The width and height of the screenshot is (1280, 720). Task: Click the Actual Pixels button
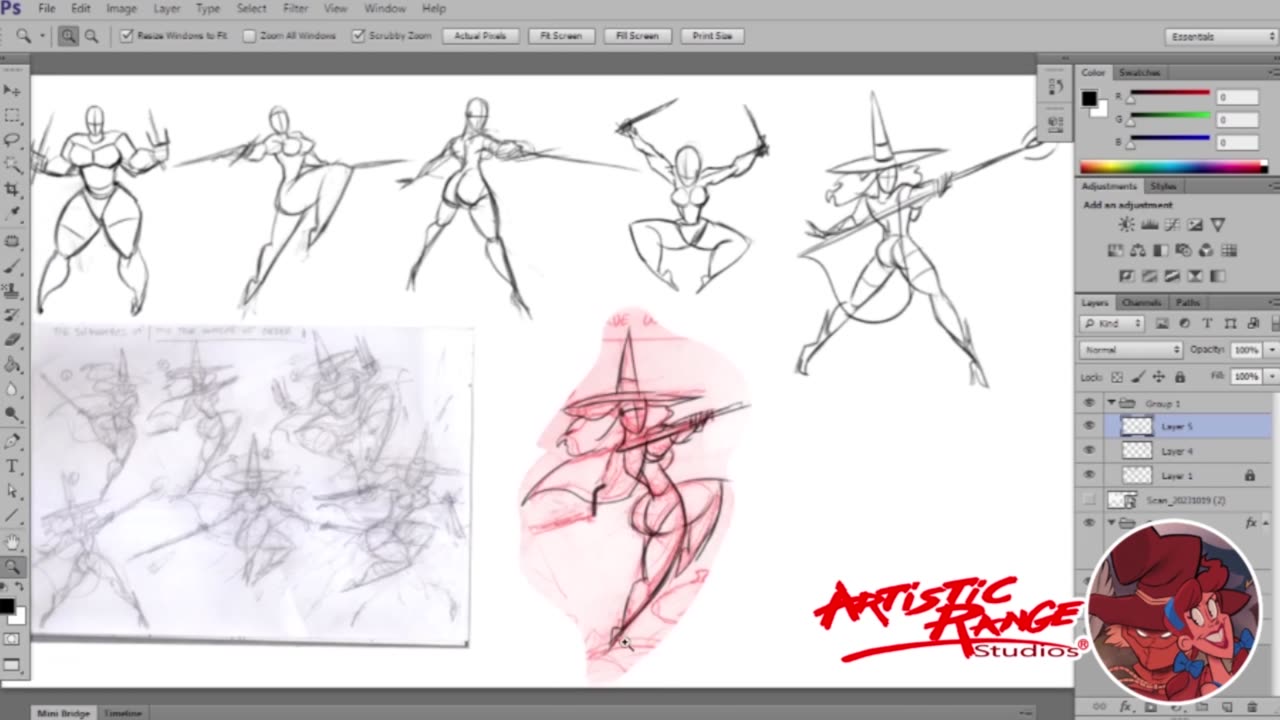(480, 36)
